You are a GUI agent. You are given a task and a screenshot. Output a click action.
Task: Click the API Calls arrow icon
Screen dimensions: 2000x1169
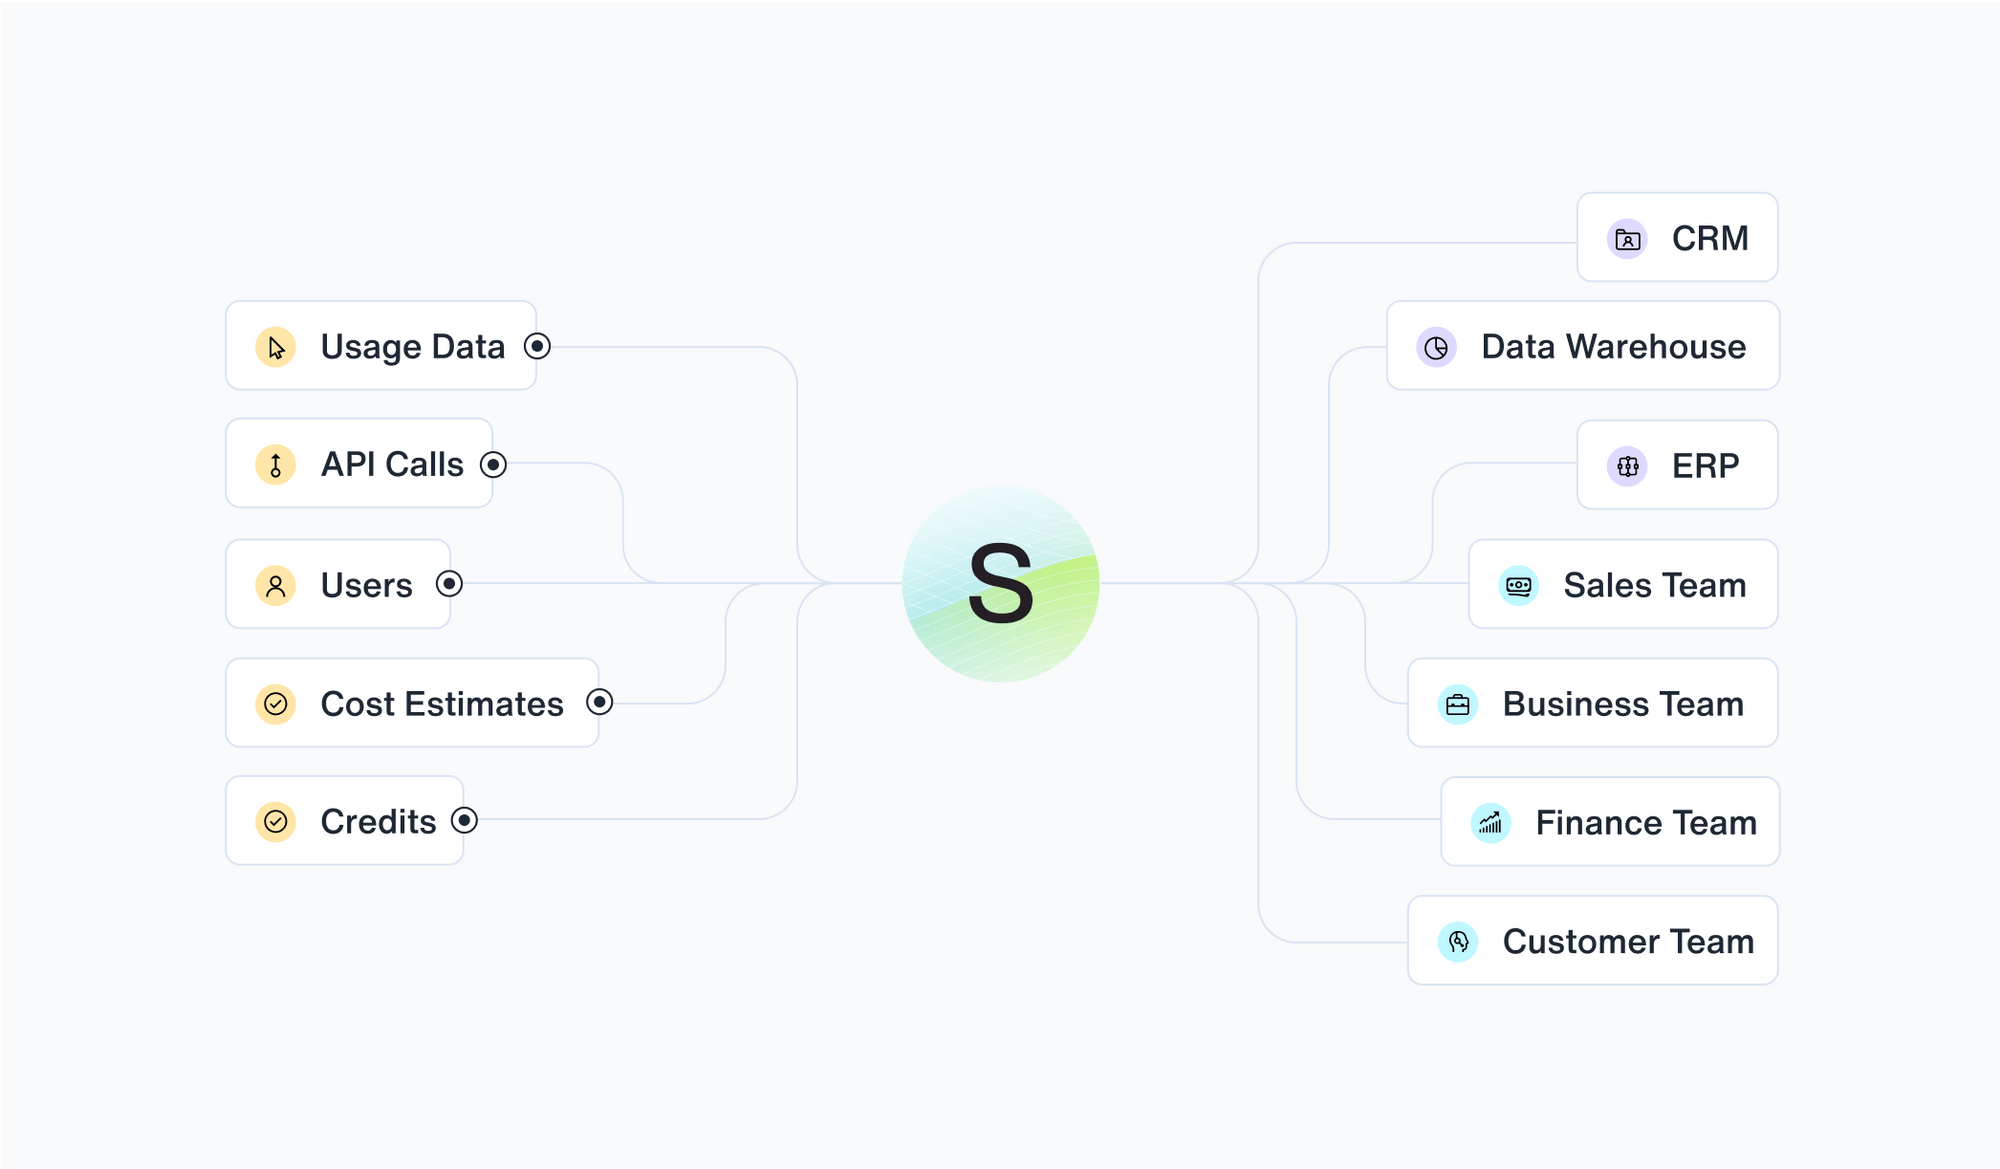click(276, 465)
